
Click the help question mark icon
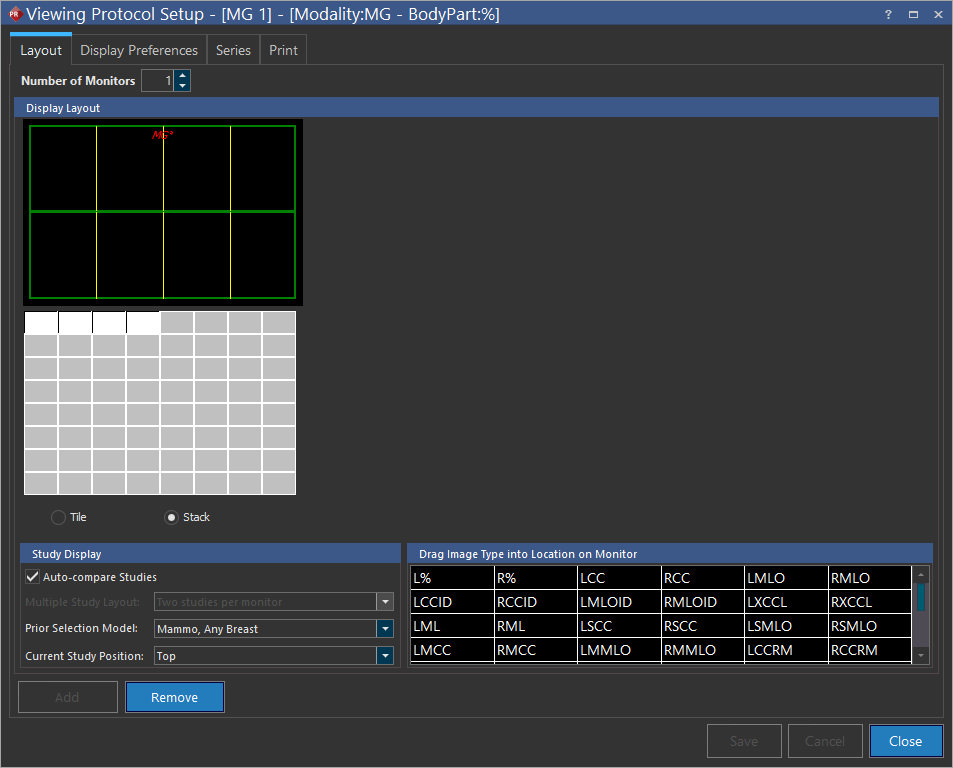pyautogui.click(x=888, y=15)
